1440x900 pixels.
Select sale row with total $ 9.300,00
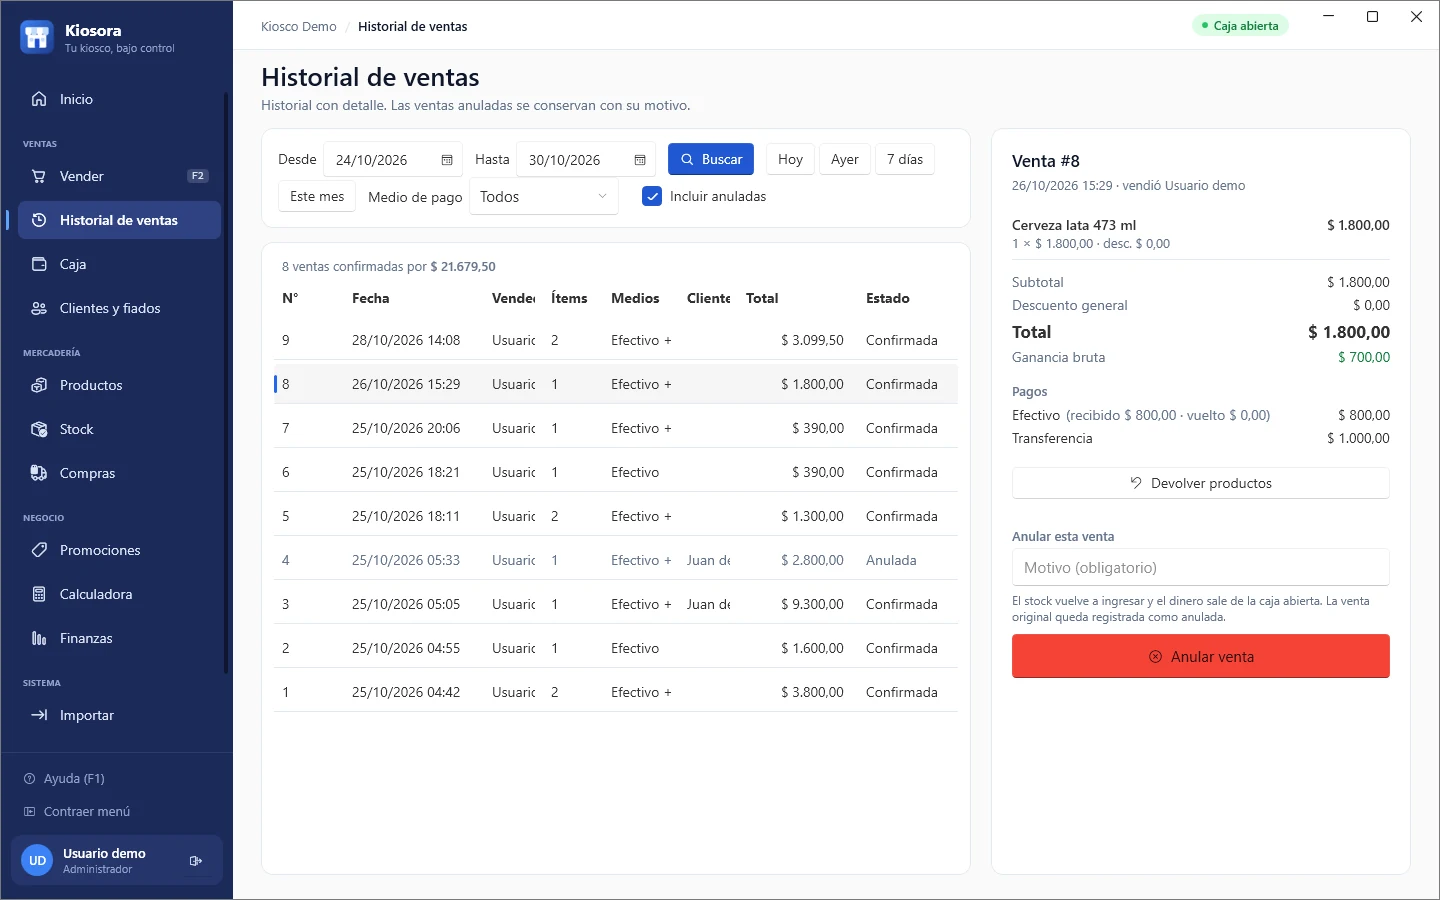click(616, 604)
